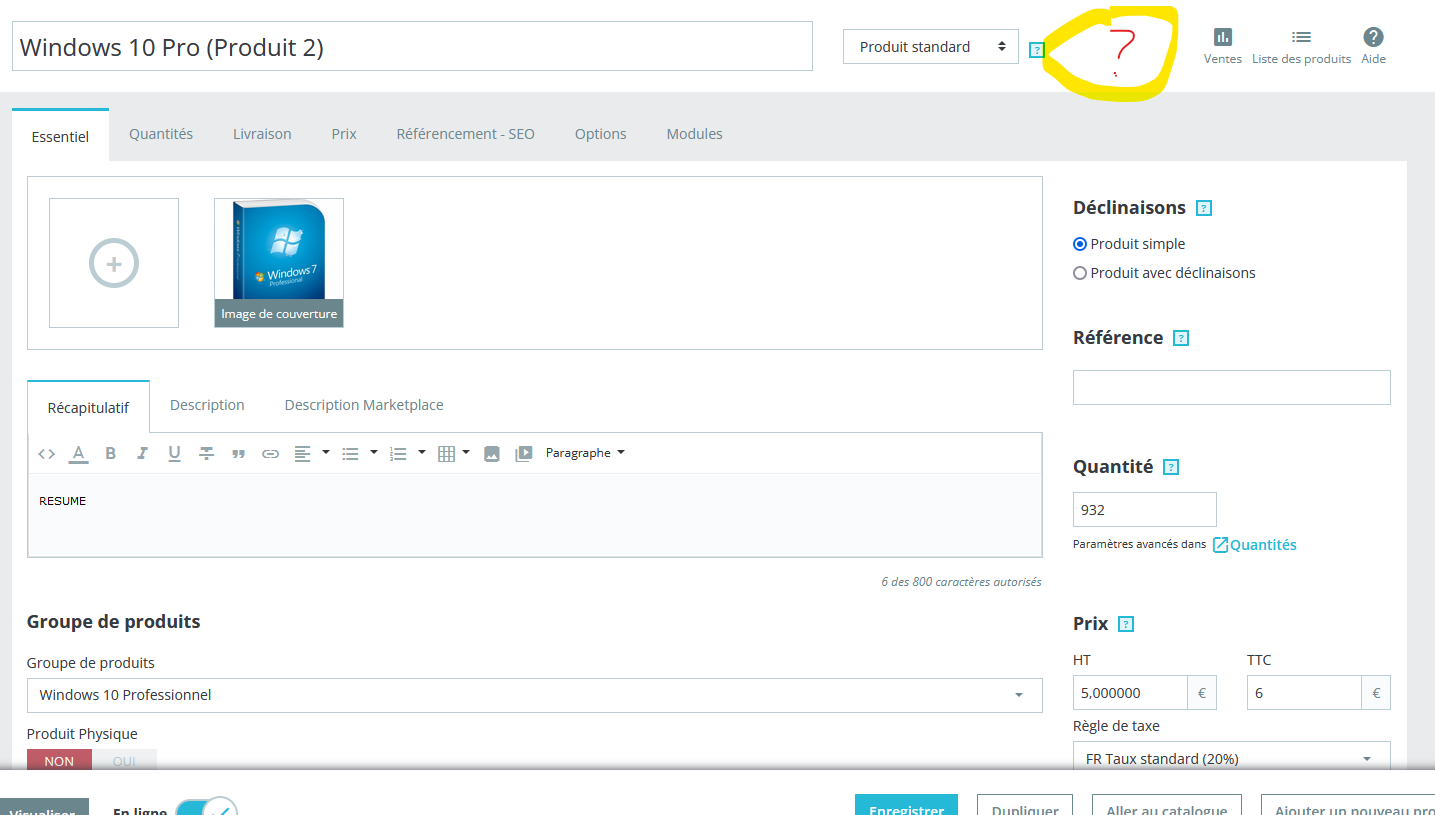Image resolution: width=1435 pixels, height=815 pixels.
Task: Apply bold formatting in Récapitulatif editor
Action: pos(111,453)
